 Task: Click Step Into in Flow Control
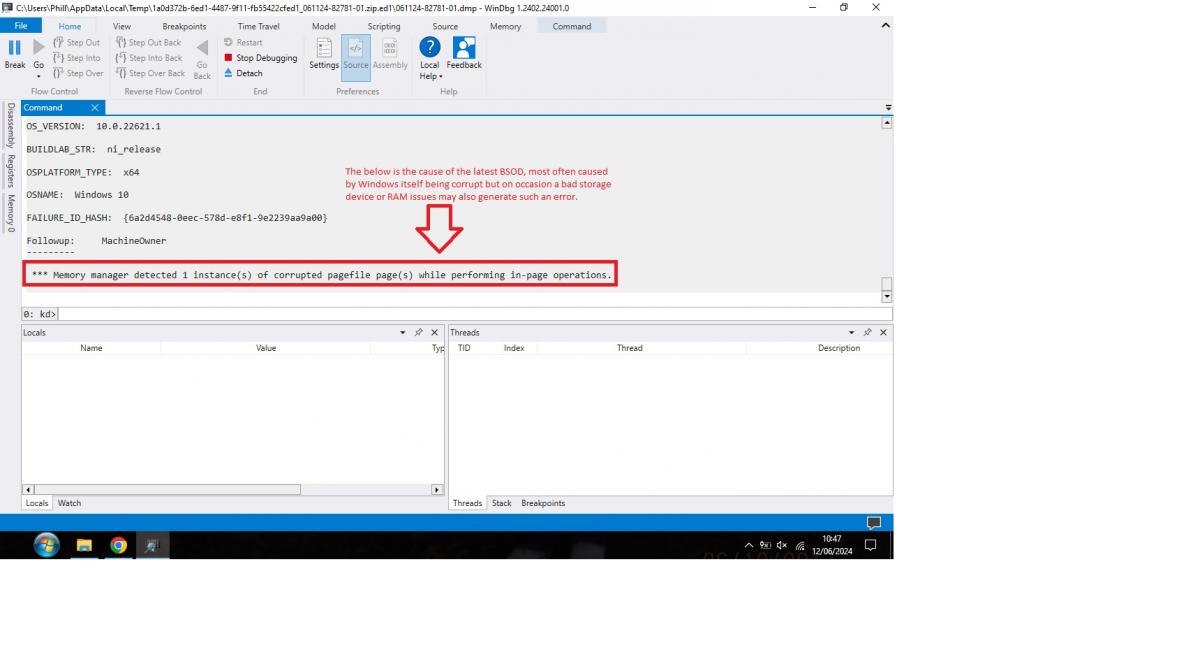click(76, 58)
